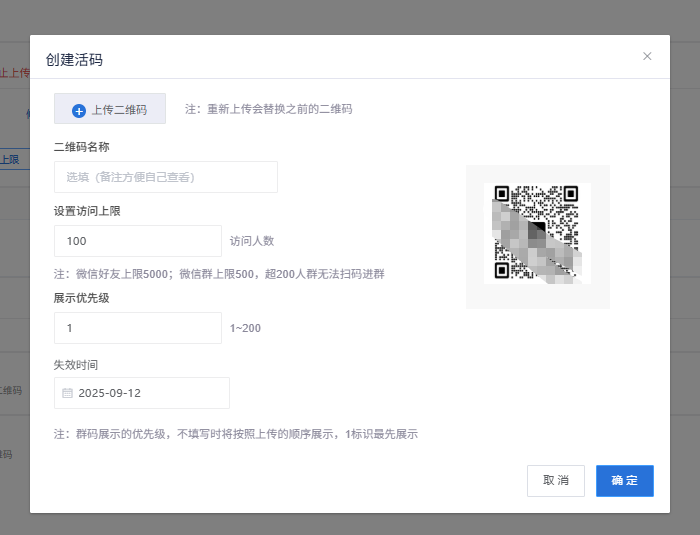Click the 上传二维码 button label
700x535 pixels.
119,110
